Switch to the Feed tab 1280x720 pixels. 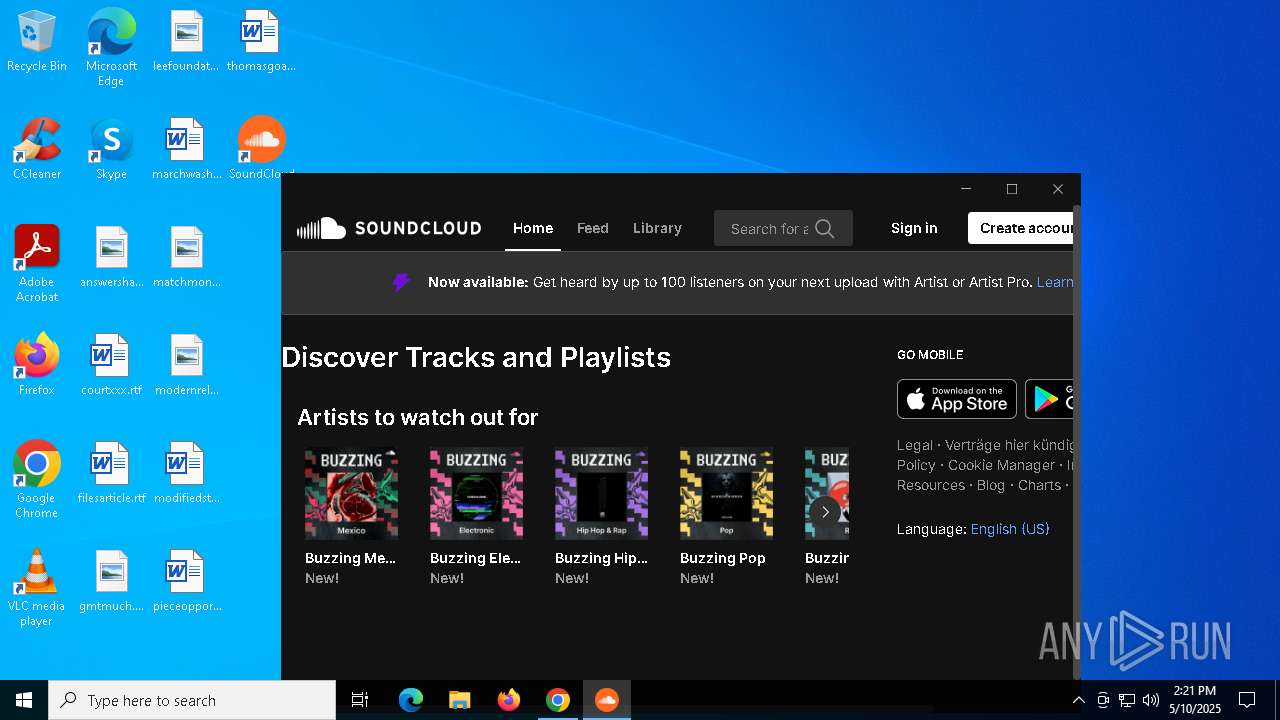click(x=593, y=228)
